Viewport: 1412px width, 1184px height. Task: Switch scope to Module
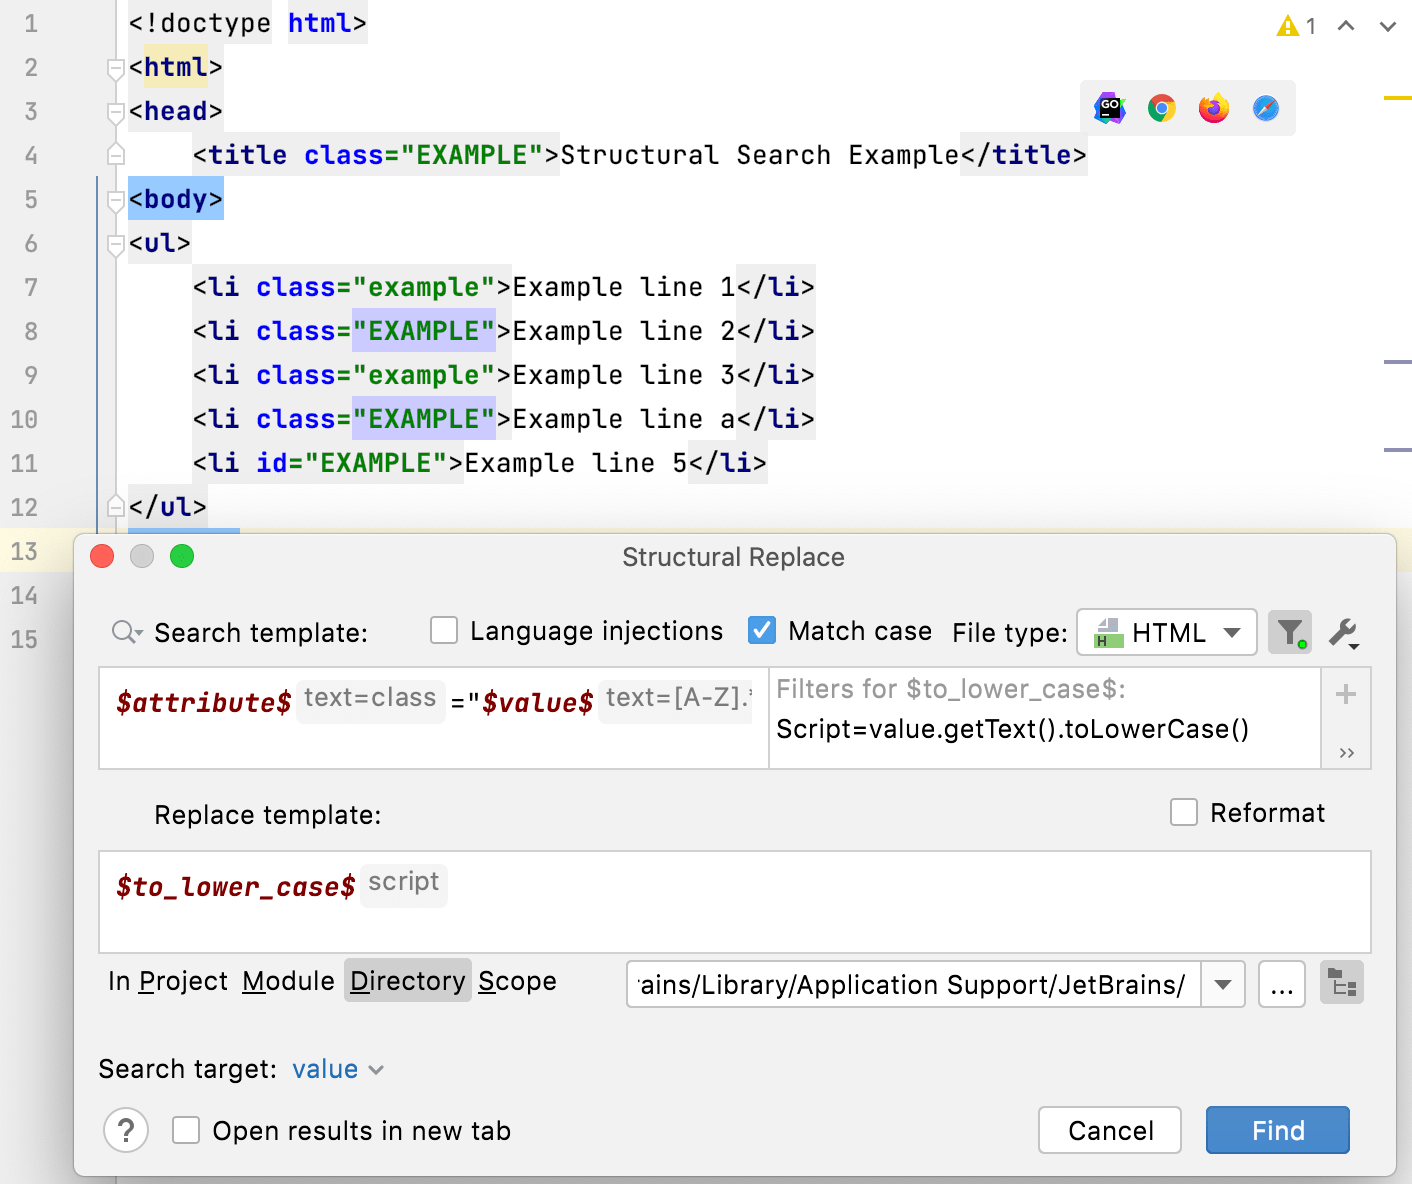coord(288,981)
